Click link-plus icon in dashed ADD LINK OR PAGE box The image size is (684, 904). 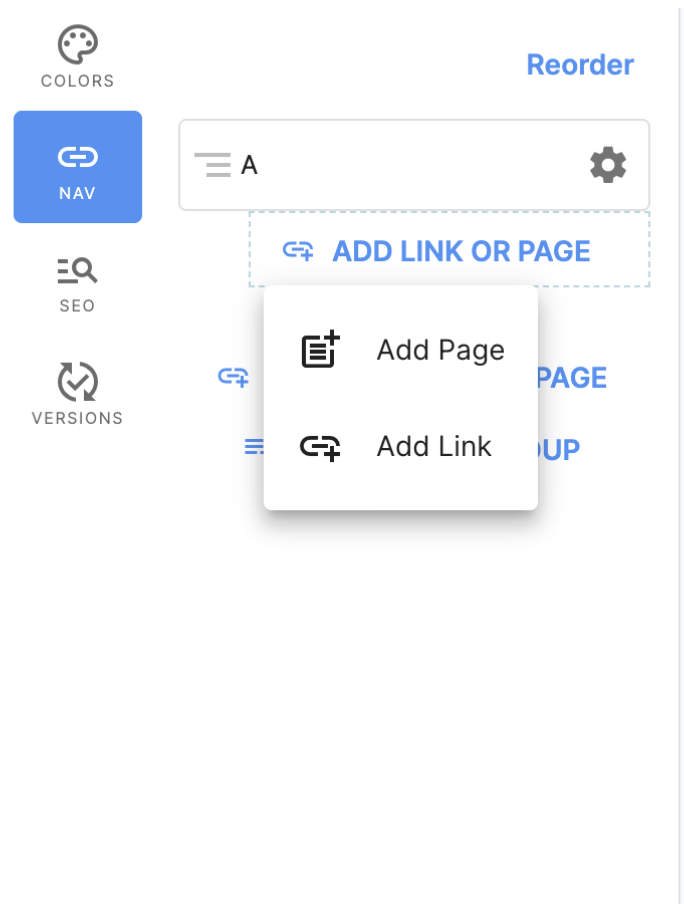pyautogui.click(x=298, y=251)
